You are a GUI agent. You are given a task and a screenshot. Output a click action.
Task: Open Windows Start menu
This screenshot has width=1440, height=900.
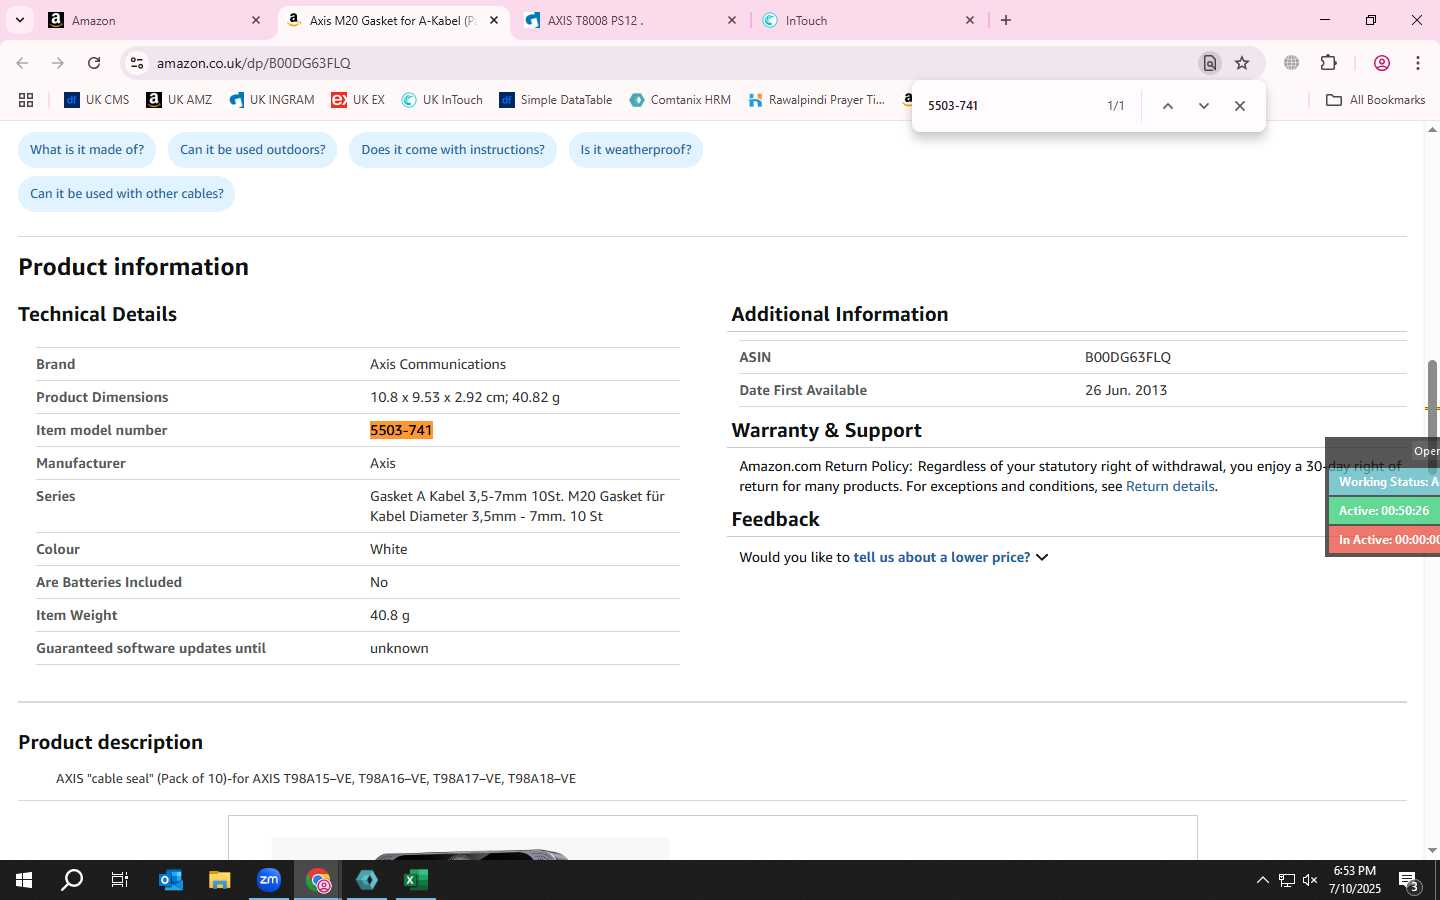click(x=24, y=880)
